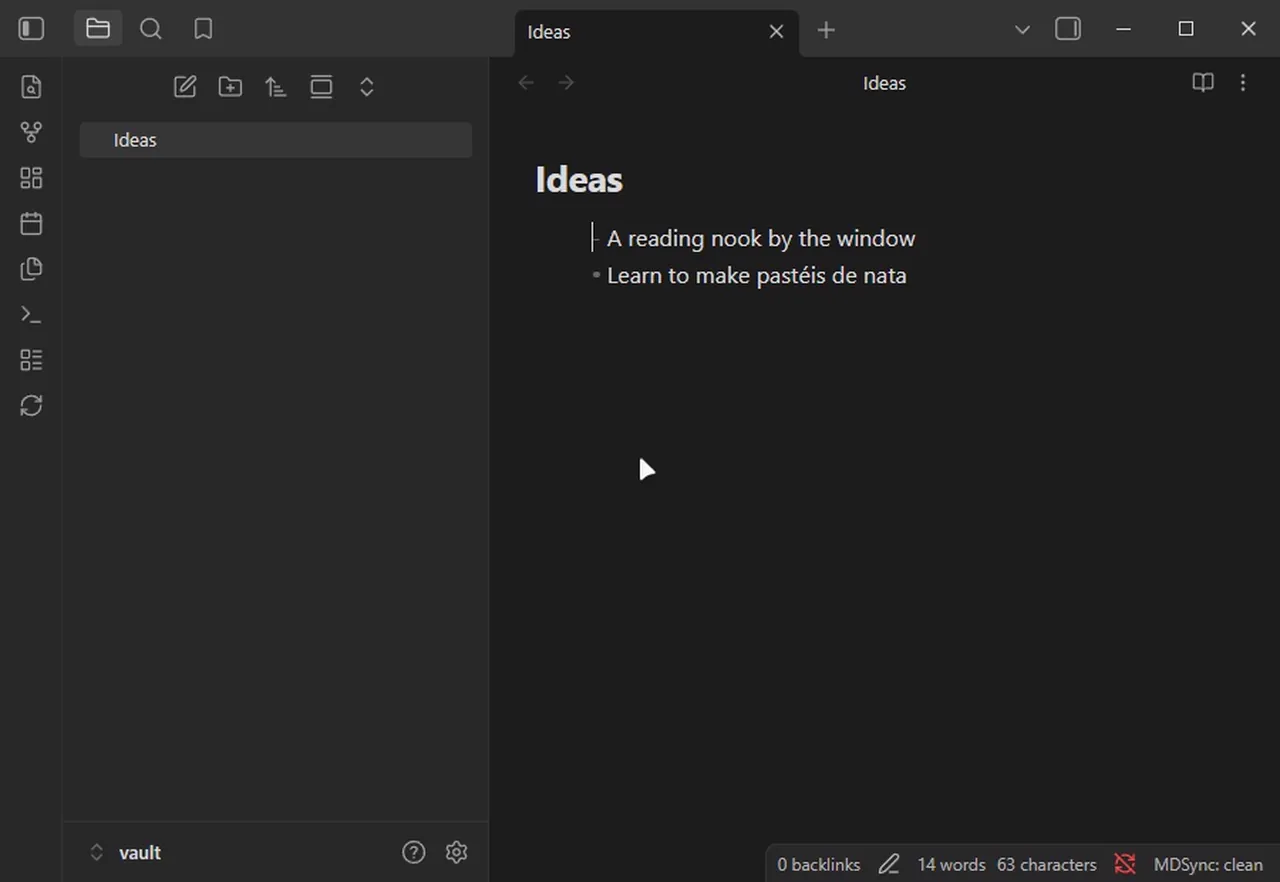The height and width of the screenshot is (882, 1280).
Task: Open the help dialog
Action: 414,852
